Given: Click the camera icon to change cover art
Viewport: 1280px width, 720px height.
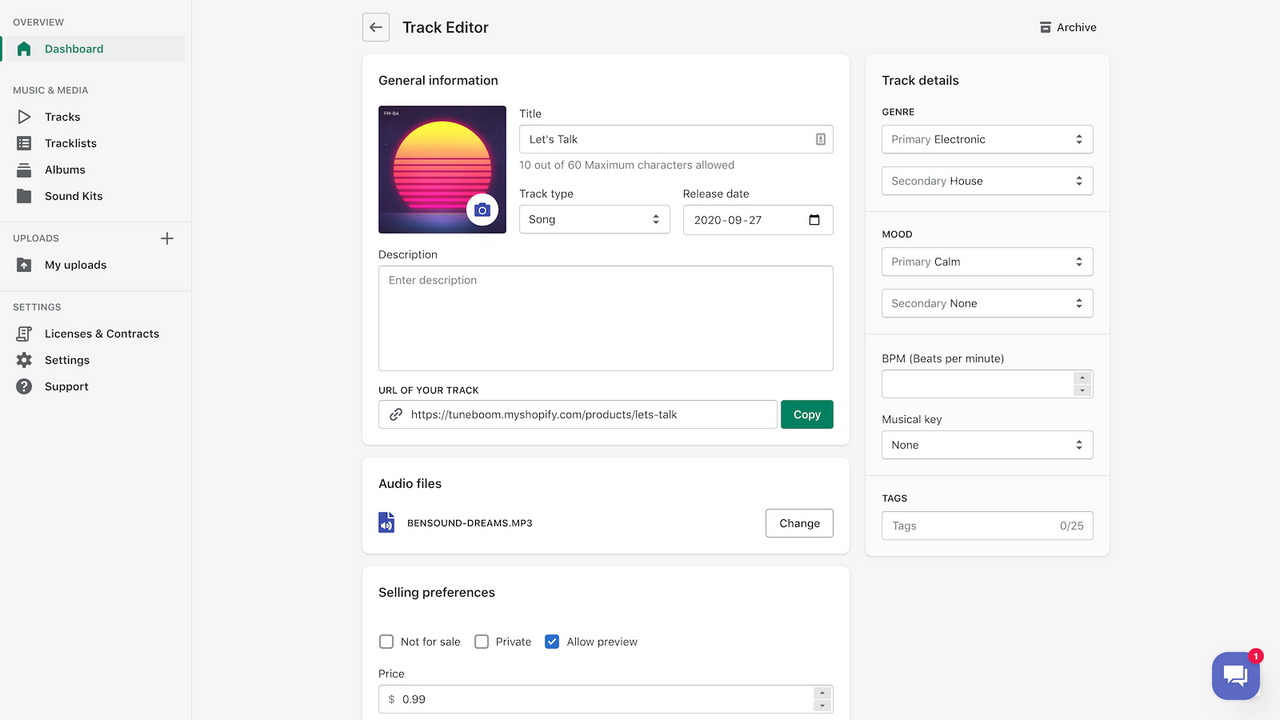Looking at the screenshot, I should [x=483, y=209].
